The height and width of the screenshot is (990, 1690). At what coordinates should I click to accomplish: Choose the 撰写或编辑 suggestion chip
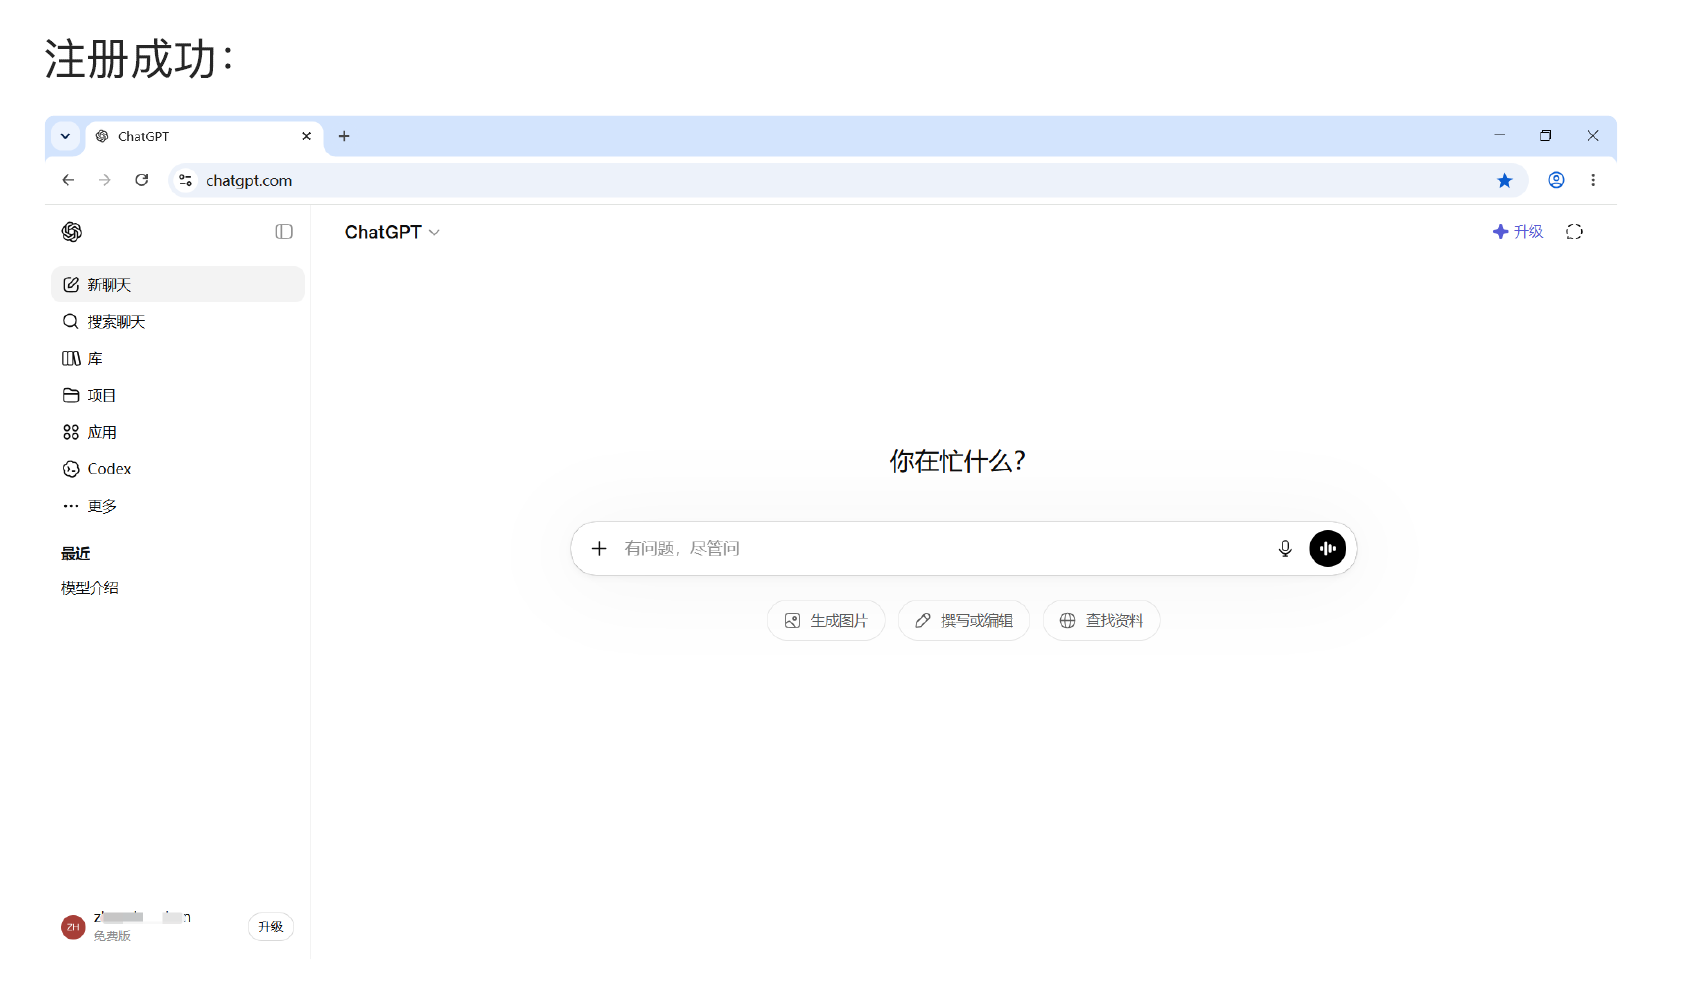click(964, 621)
